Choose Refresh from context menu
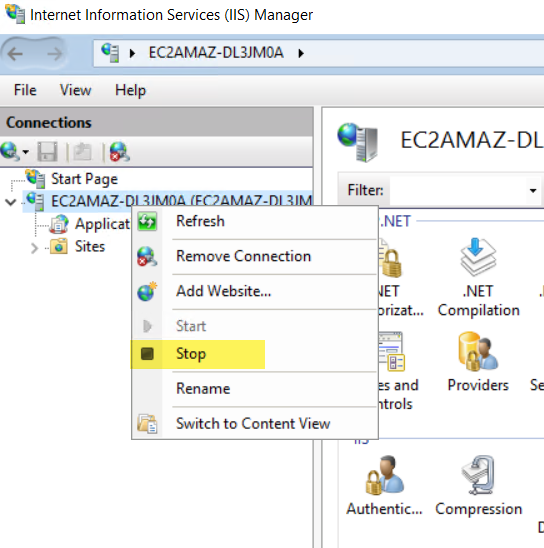This screenshot has width=544, height=548. [255, 221]
